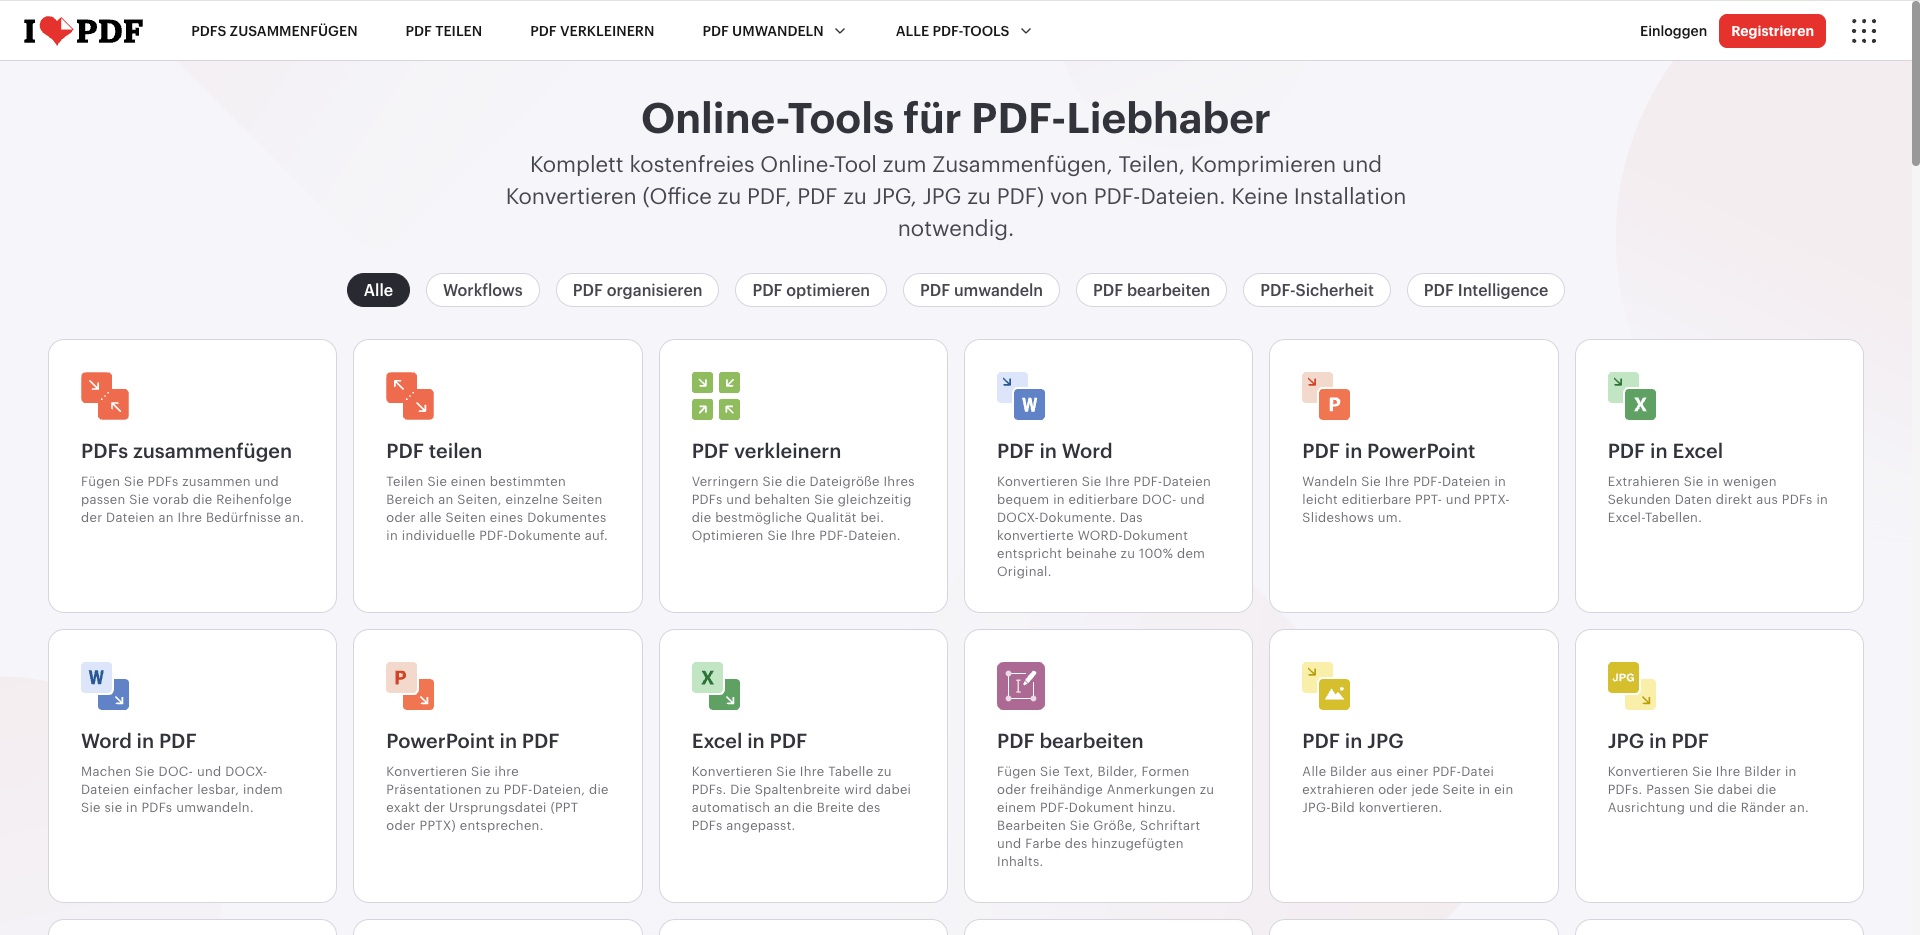Open PDF TEILEN in the top navigation
The image size is (1920, 935).
[444, 31]
